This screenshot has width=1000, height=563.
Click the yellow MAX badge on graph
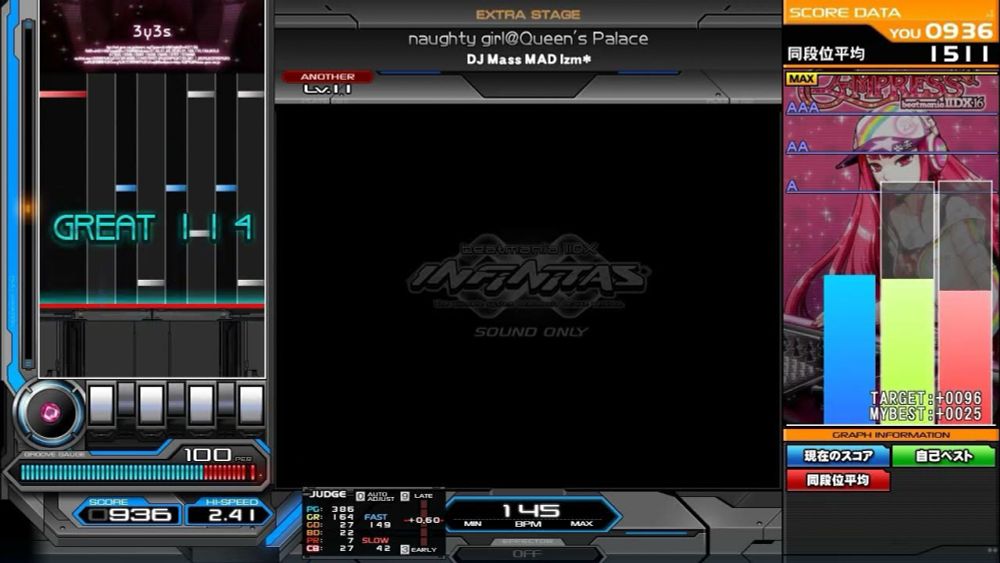point(801,78)
